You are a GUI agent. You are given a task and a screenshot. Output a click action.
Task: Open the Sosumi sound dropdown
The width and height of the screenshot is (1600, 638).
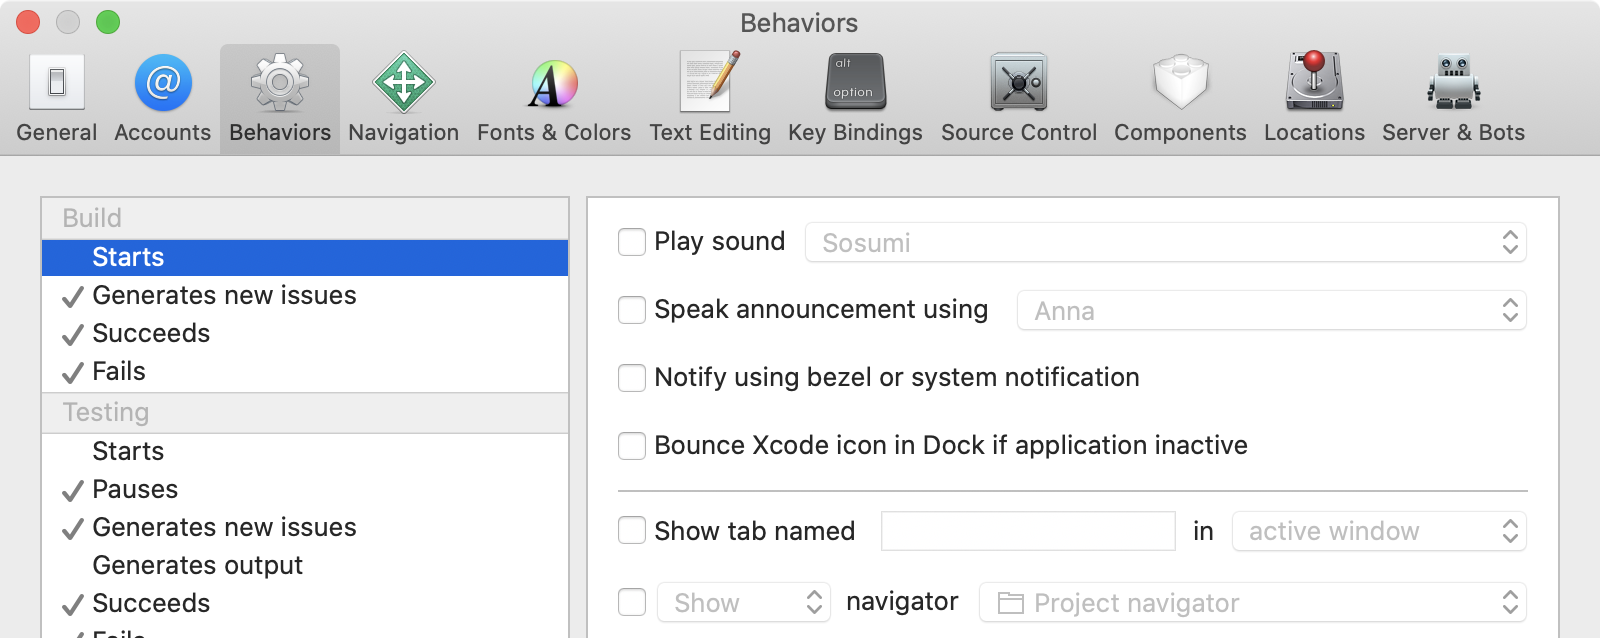tap(1165, 243)
